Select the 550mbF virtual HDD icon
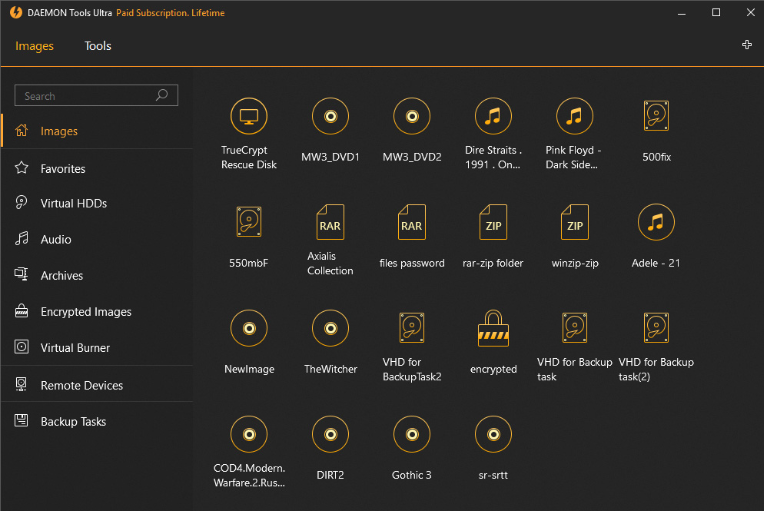Screen dimensions: 764x511 [x=249, y=222]
